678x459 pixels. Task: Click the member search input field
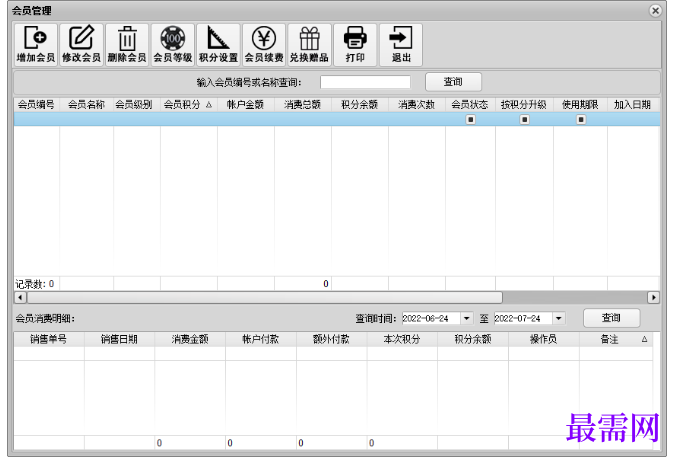click(365, 82)
